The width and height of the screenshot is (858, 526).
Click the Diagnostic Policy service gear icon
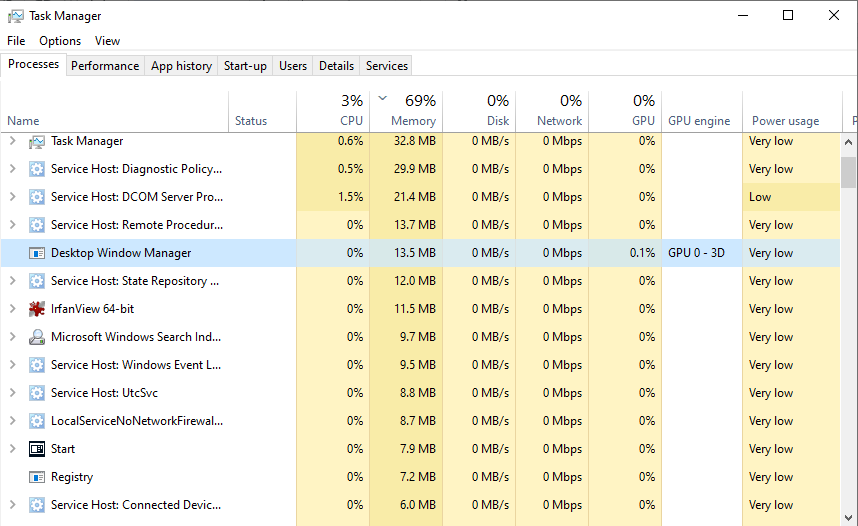[x=37, y=169]
